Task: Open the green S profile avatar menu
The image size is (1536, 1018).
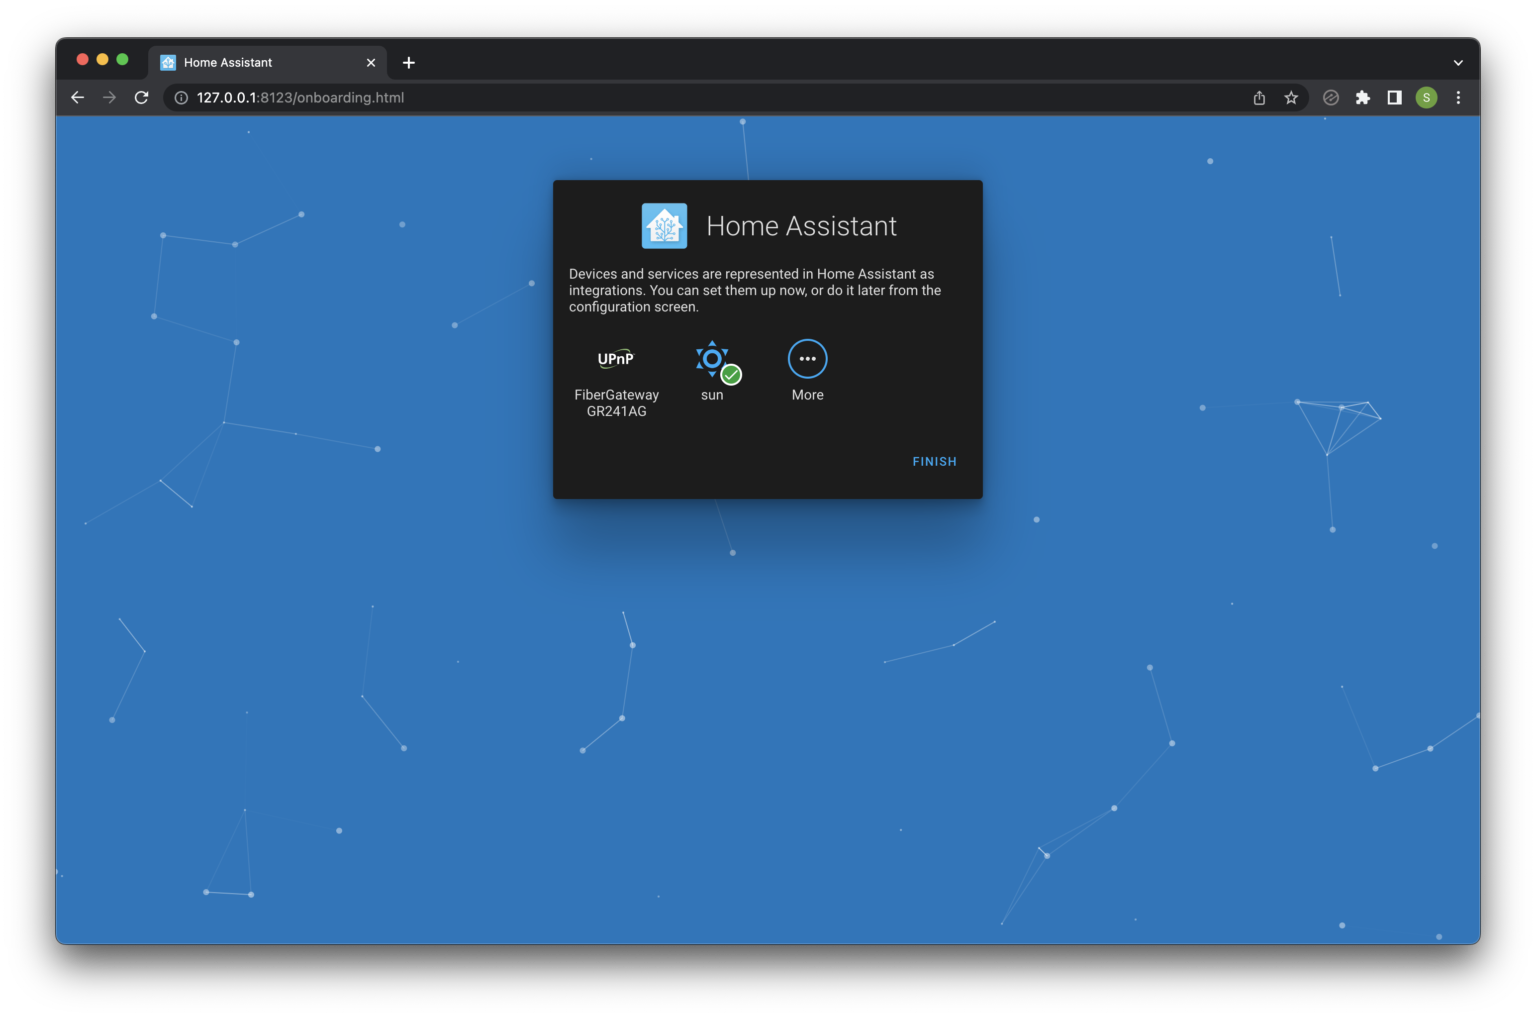Action: point(1426,97)
